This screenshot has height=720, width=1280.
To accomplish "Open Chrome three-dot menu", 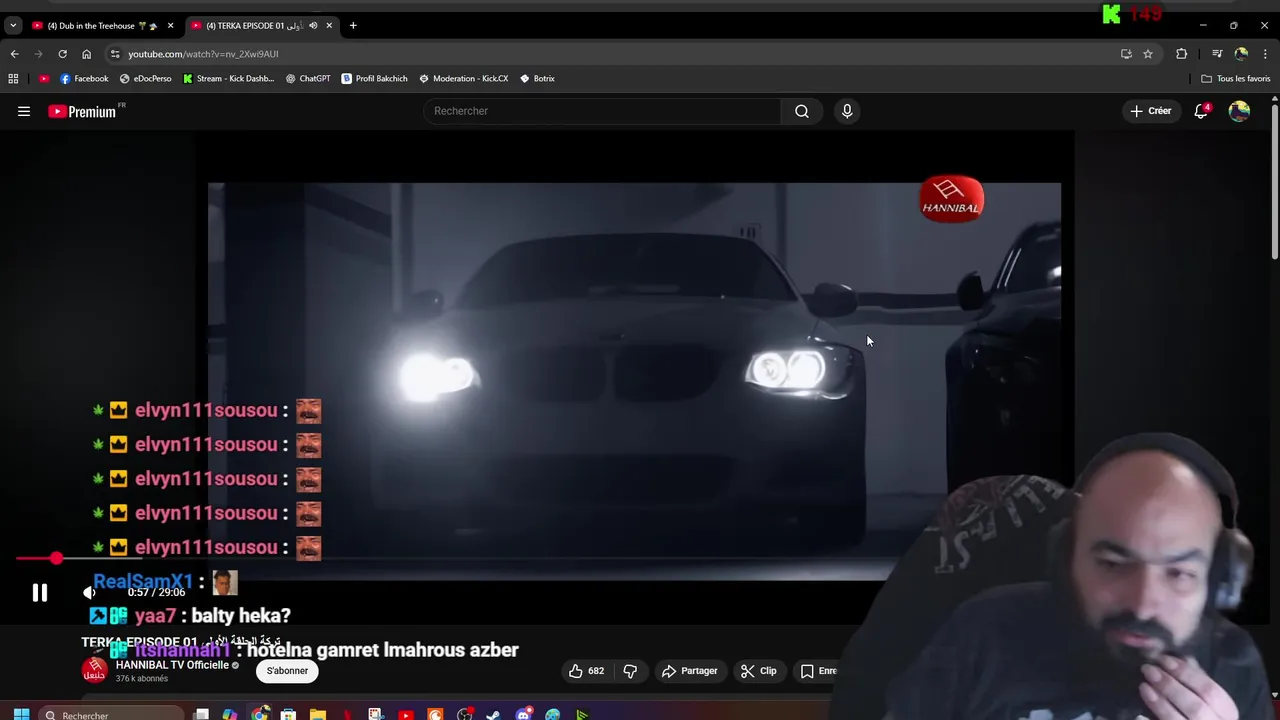I will (x=1266, y=54).
